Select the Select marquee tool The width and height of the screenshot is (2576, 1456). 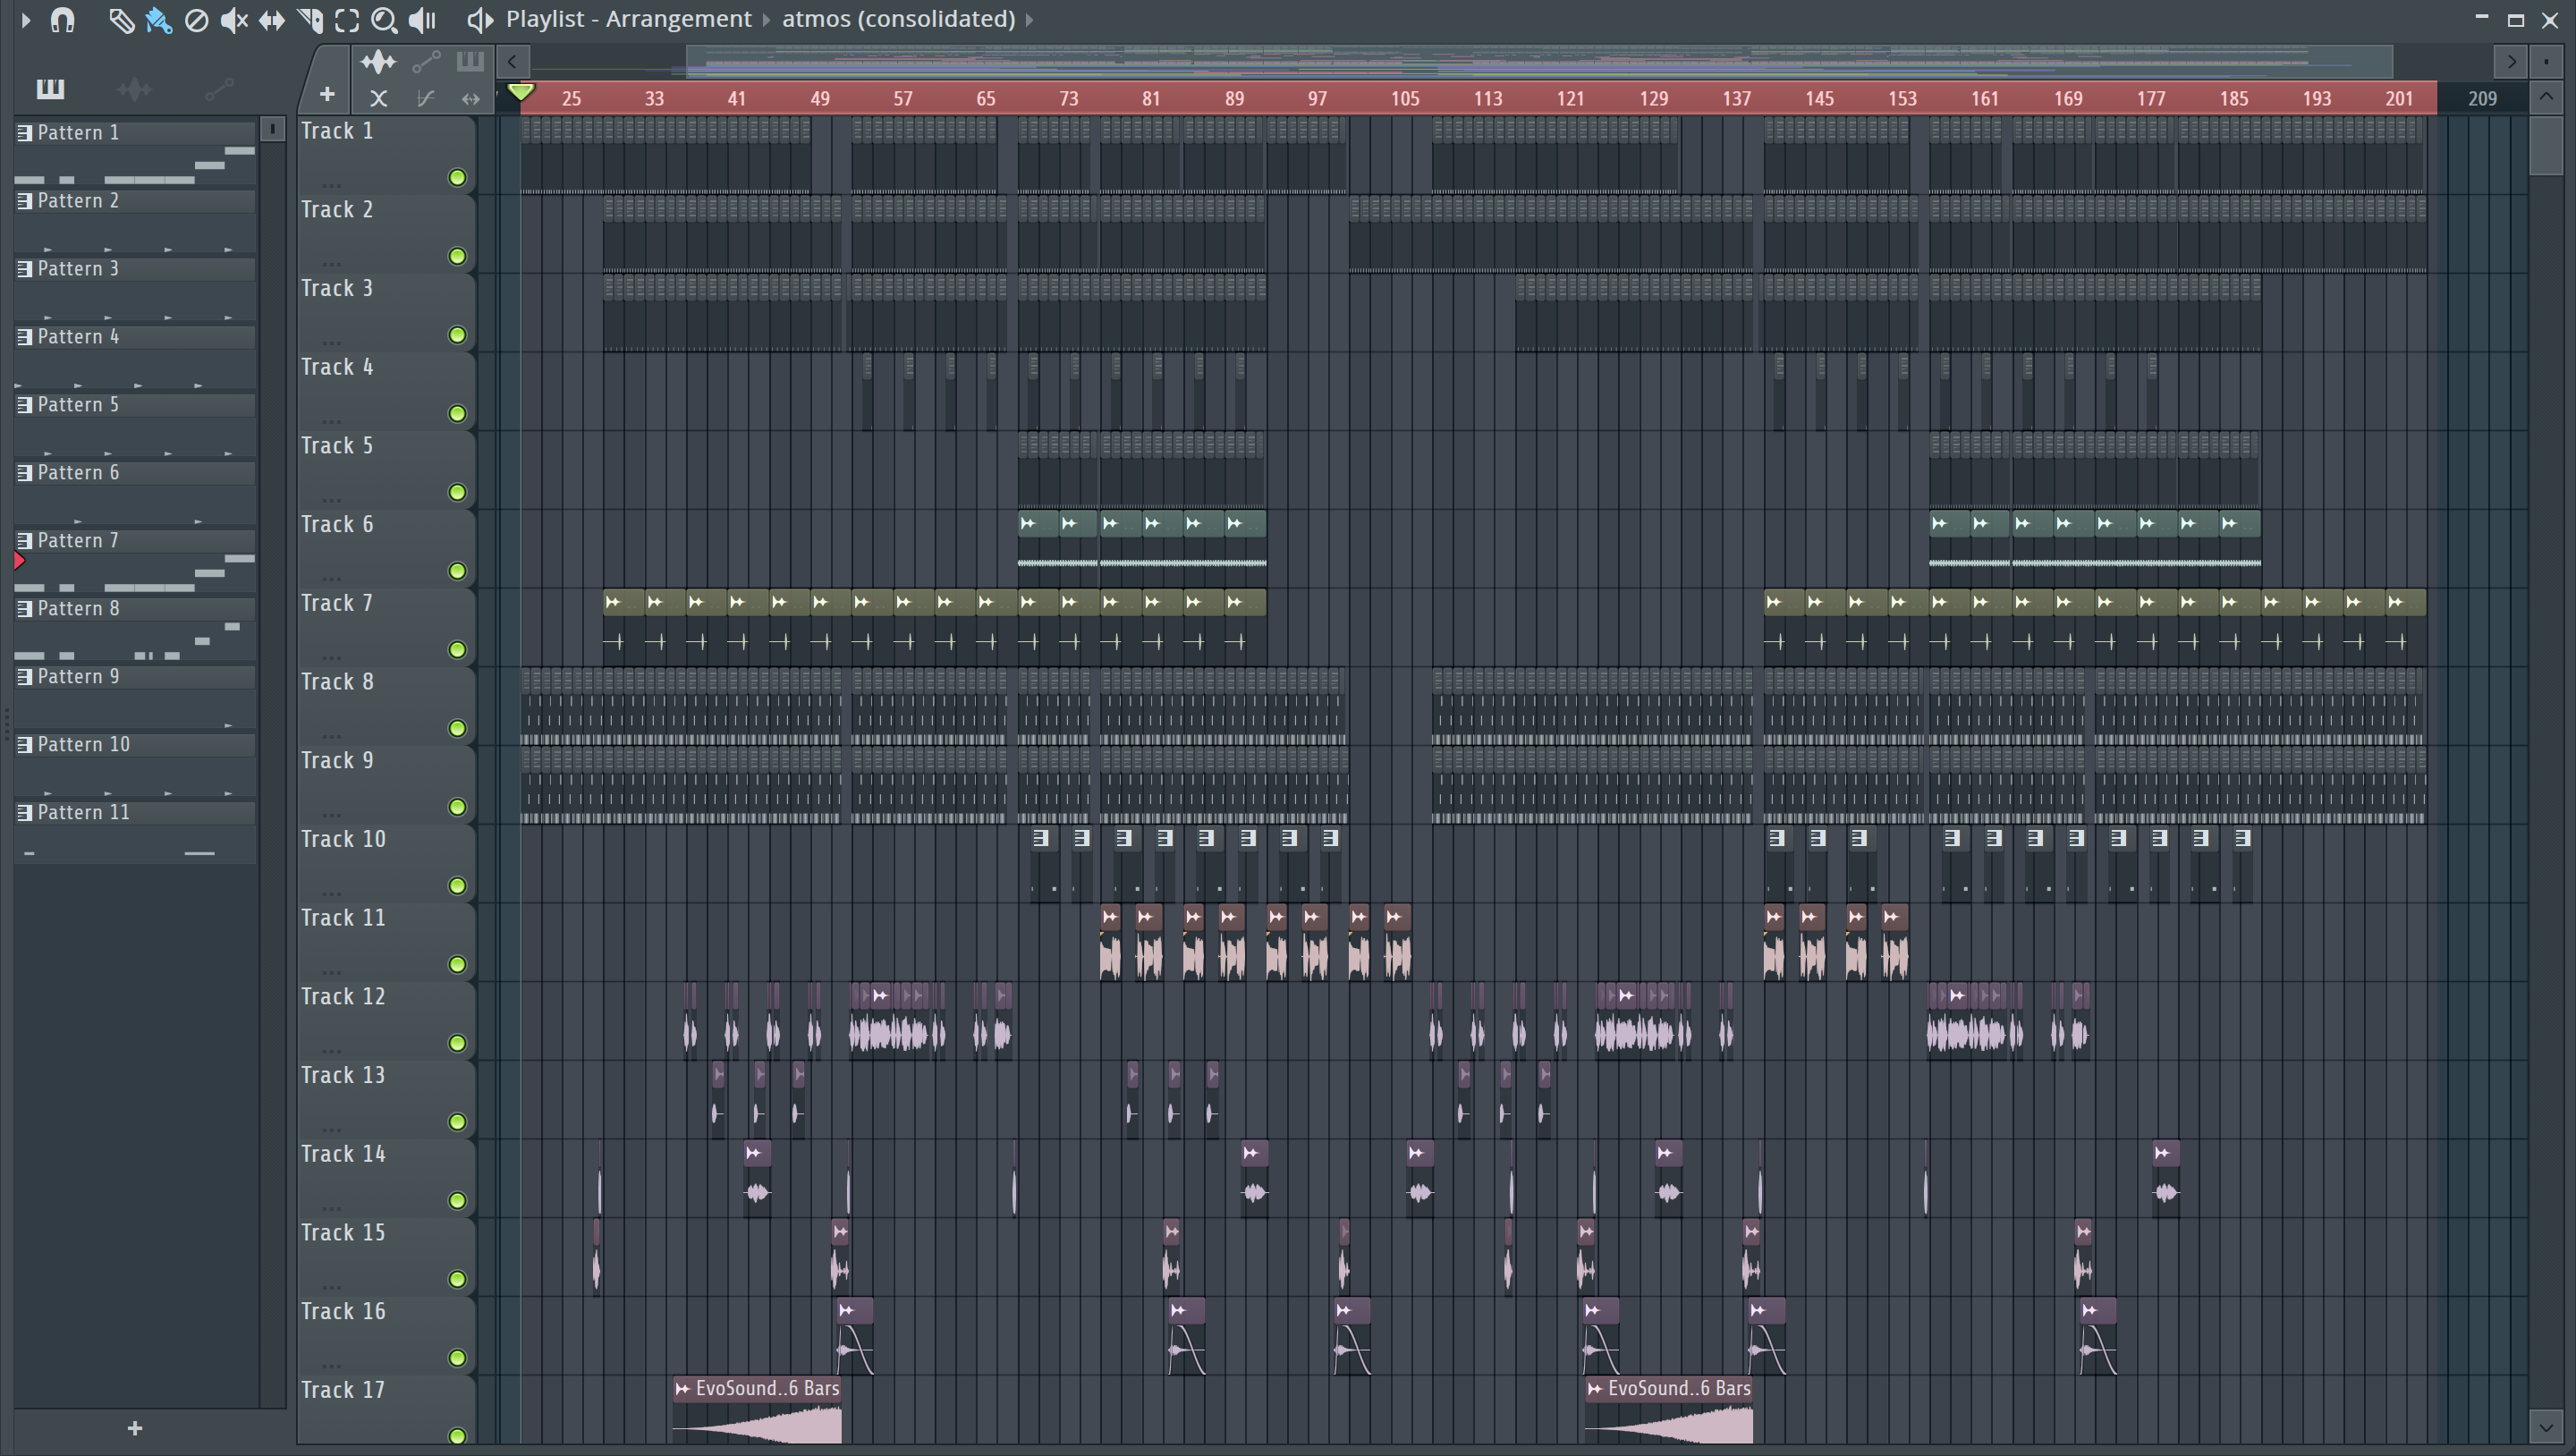347,20
